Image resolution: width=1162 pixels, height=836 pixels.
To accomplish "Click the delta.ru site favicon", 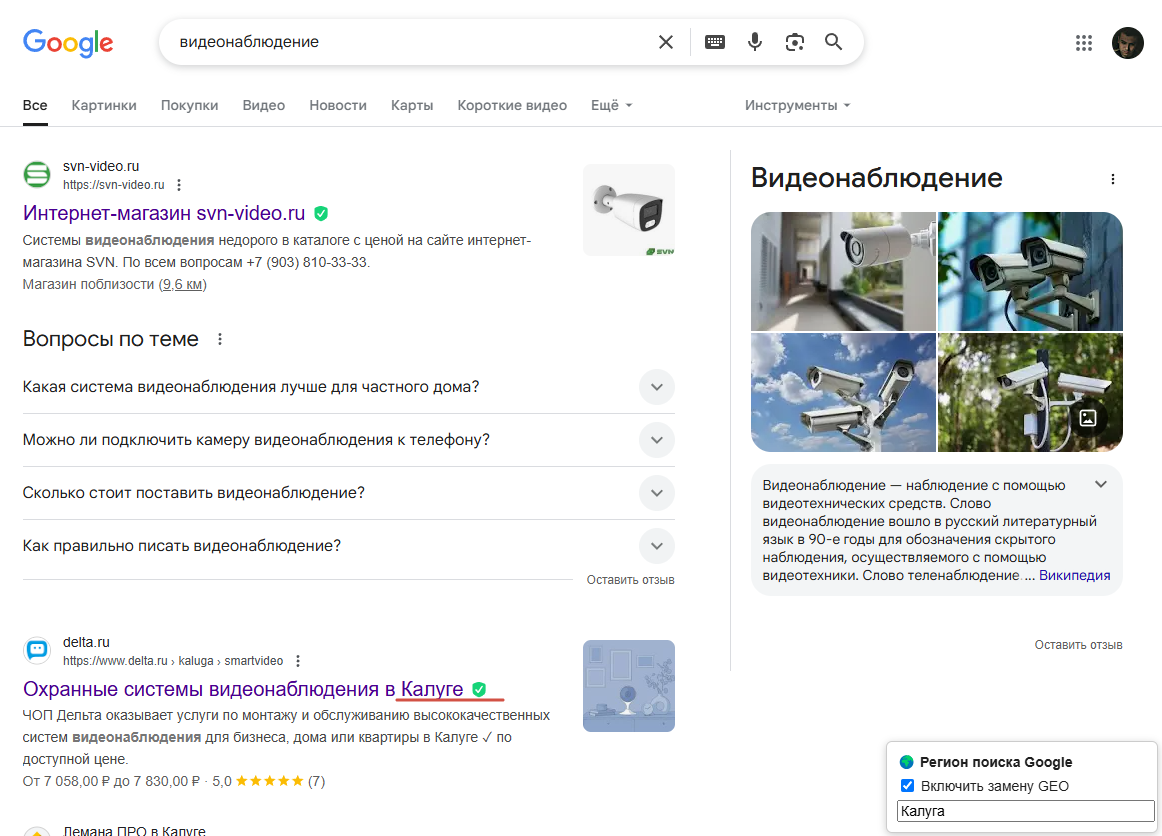I will [x=37, y=649].
